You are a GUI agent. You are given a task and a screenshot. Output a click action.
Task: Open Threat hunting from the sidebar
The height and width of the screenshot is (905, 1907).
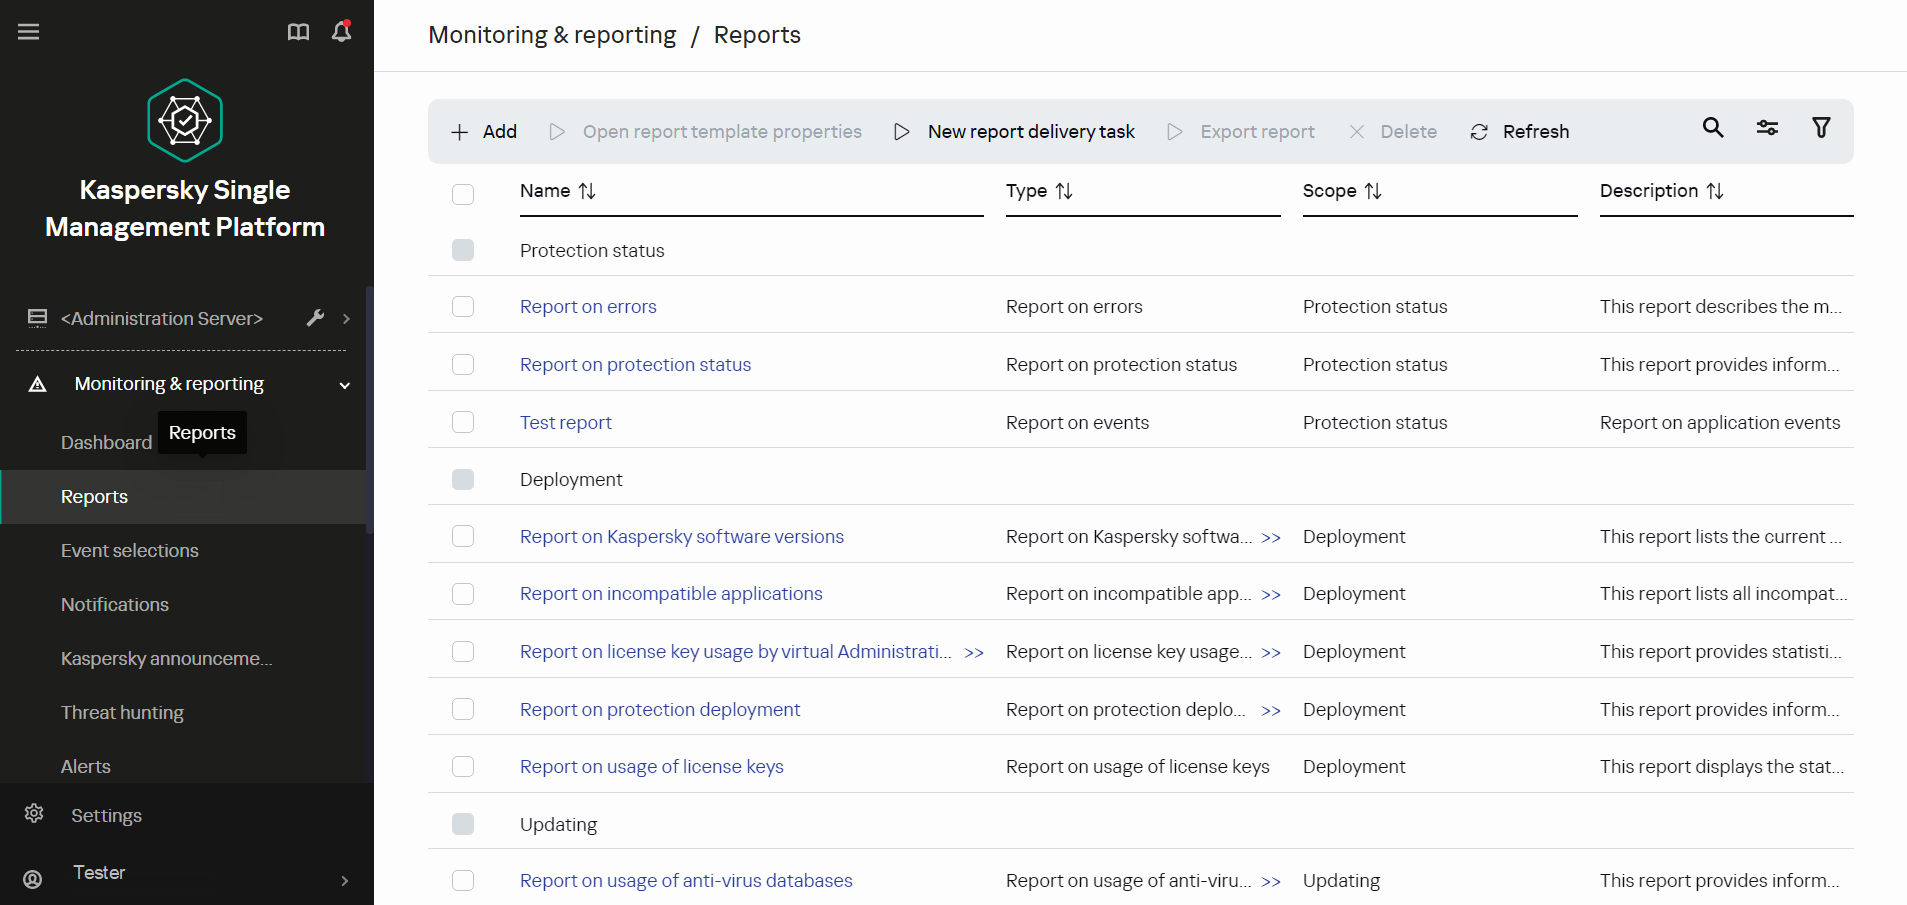[x=122, y=712]
